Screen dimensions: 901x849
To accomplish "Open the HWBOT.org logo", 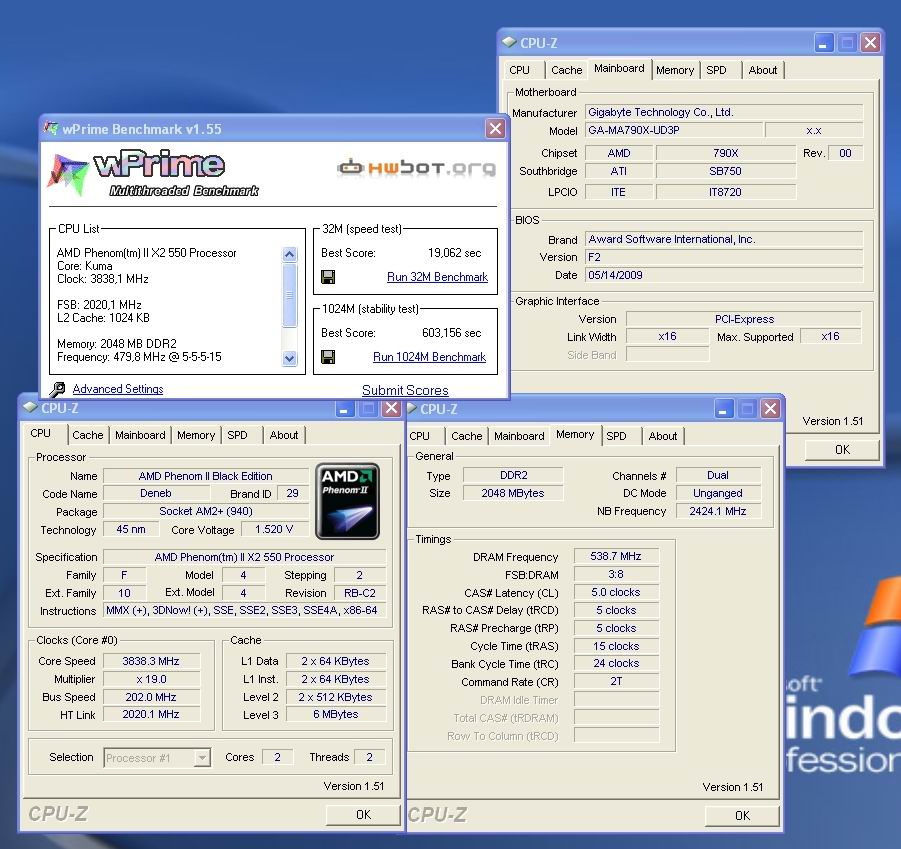I will click(416, 167).
